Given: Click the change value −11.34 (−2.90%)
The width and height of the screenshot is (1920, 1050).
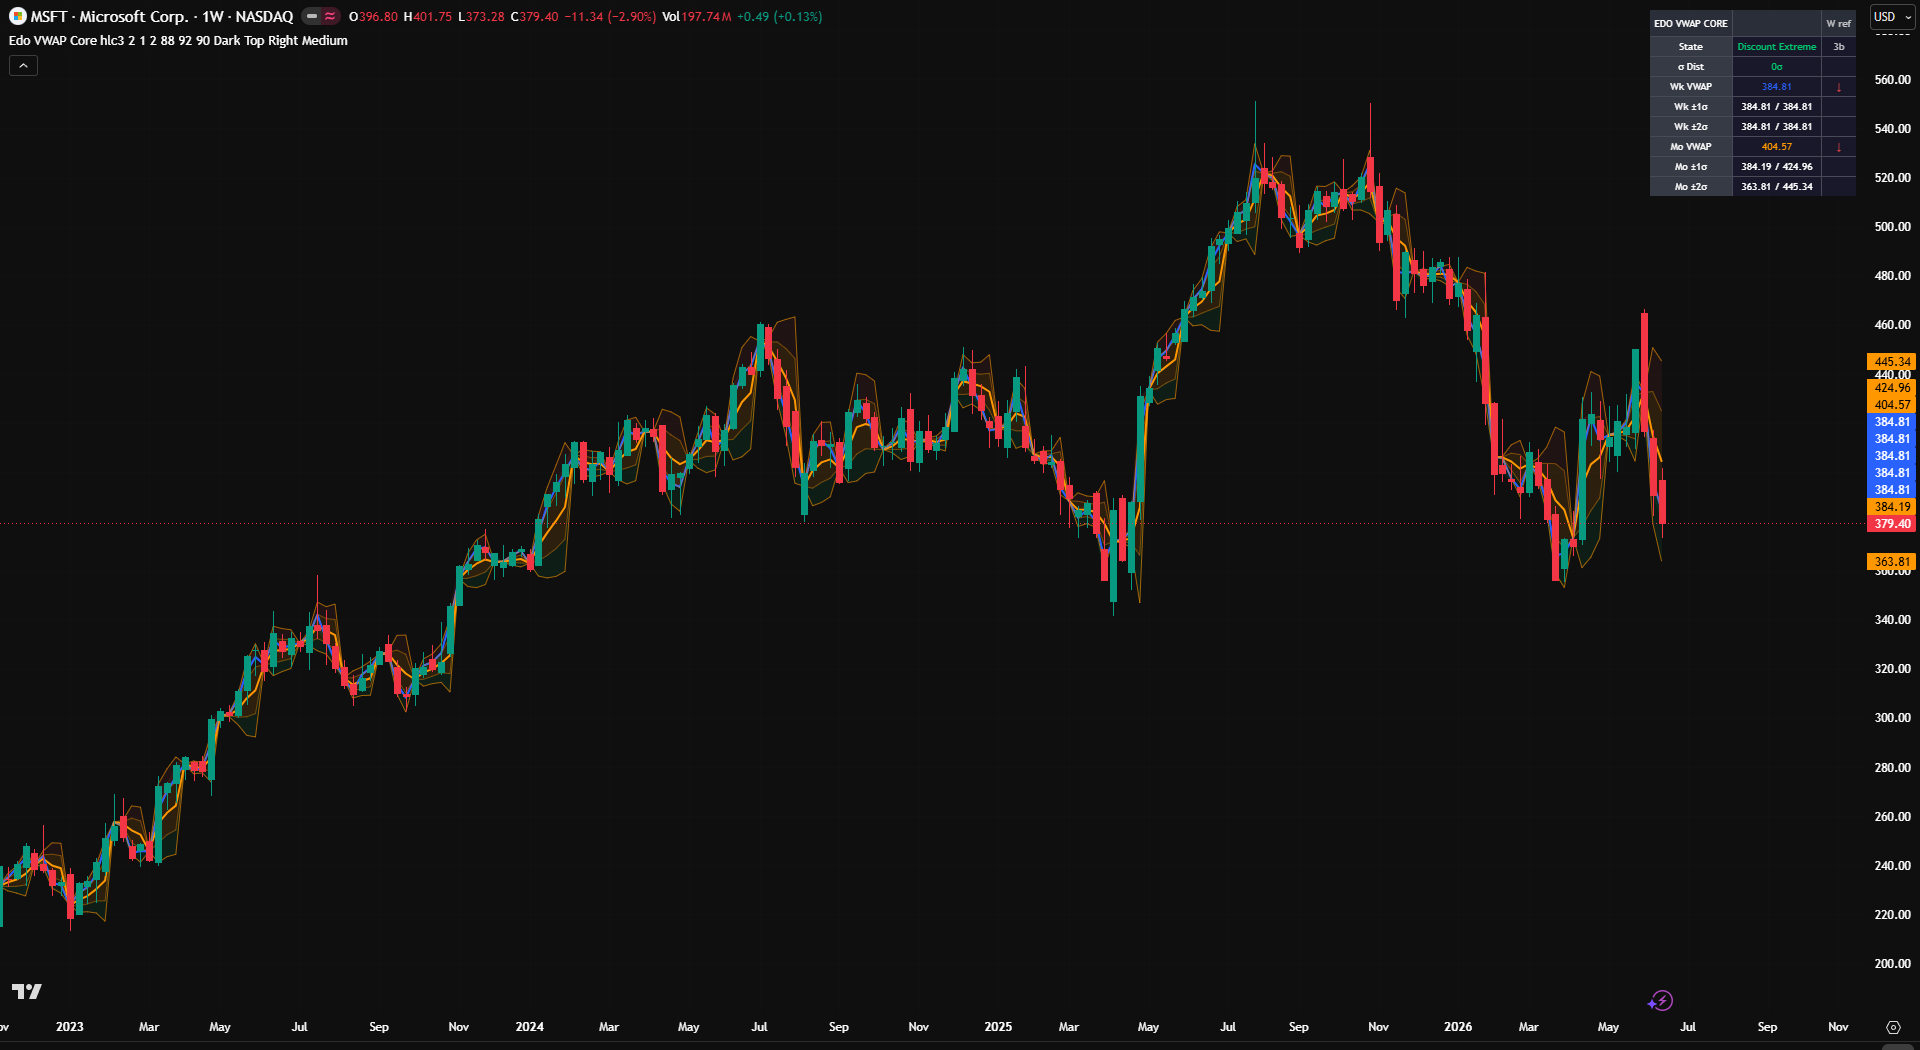Looking at the screenshot, I should point(610,16).
